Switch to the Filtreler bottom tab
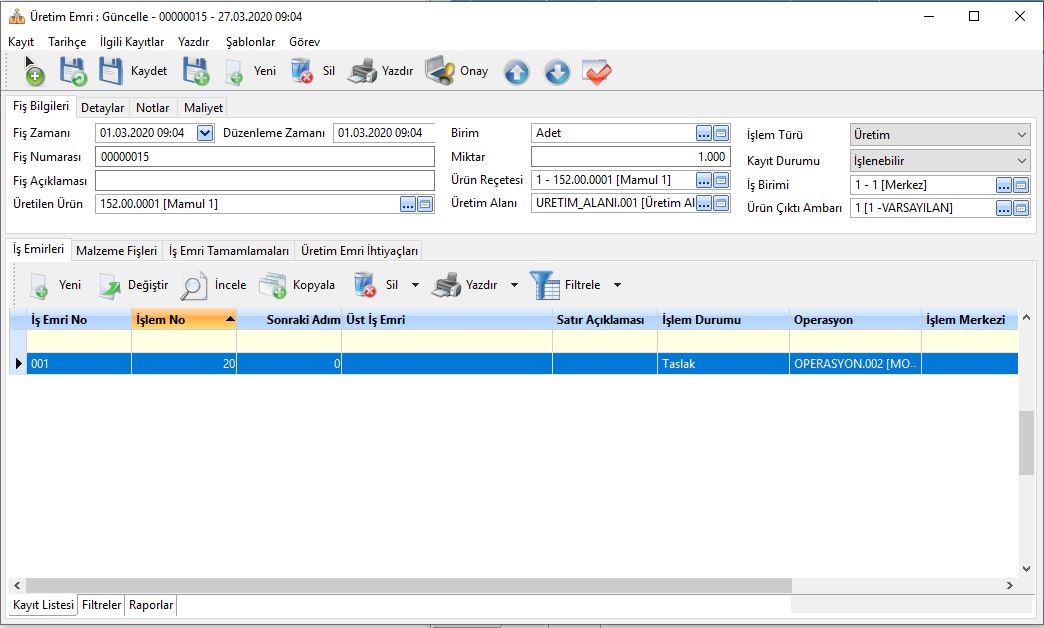The image size is (1044, 628). coord(101,605)
